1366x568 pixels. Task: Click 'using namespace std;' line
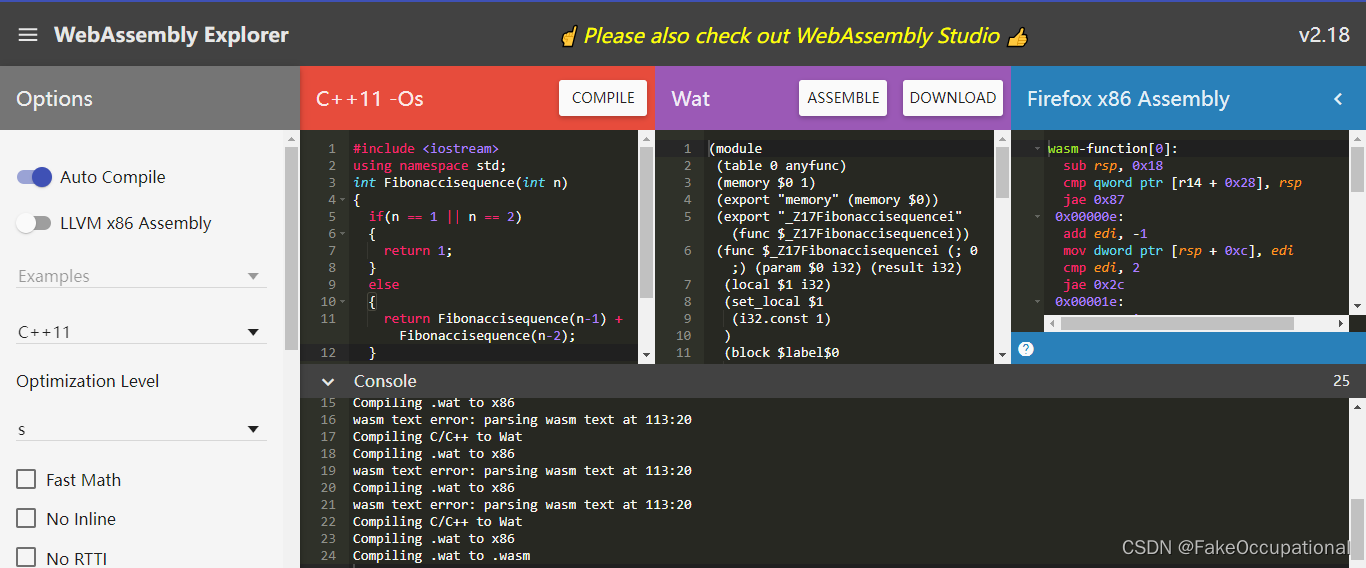(430, 166)
